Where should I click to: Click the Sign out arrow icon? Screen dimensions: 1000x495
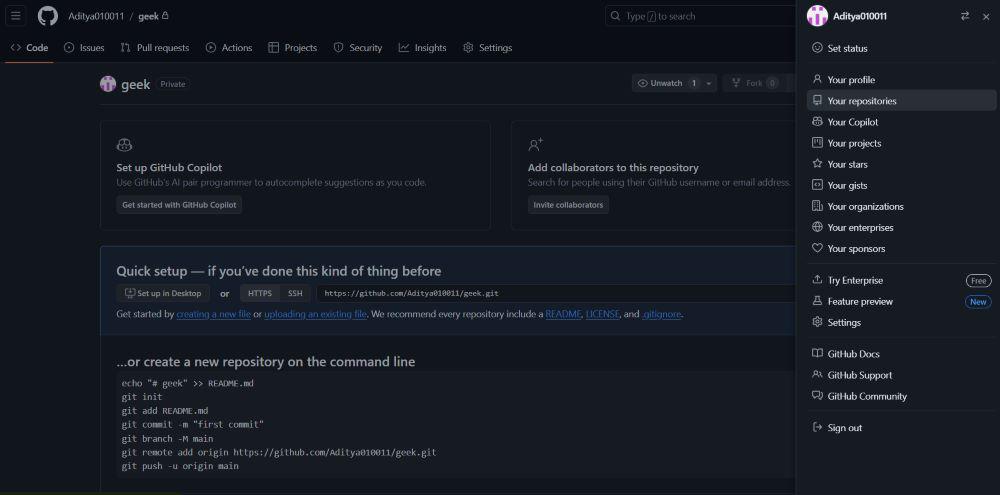[x=817, y=427]
